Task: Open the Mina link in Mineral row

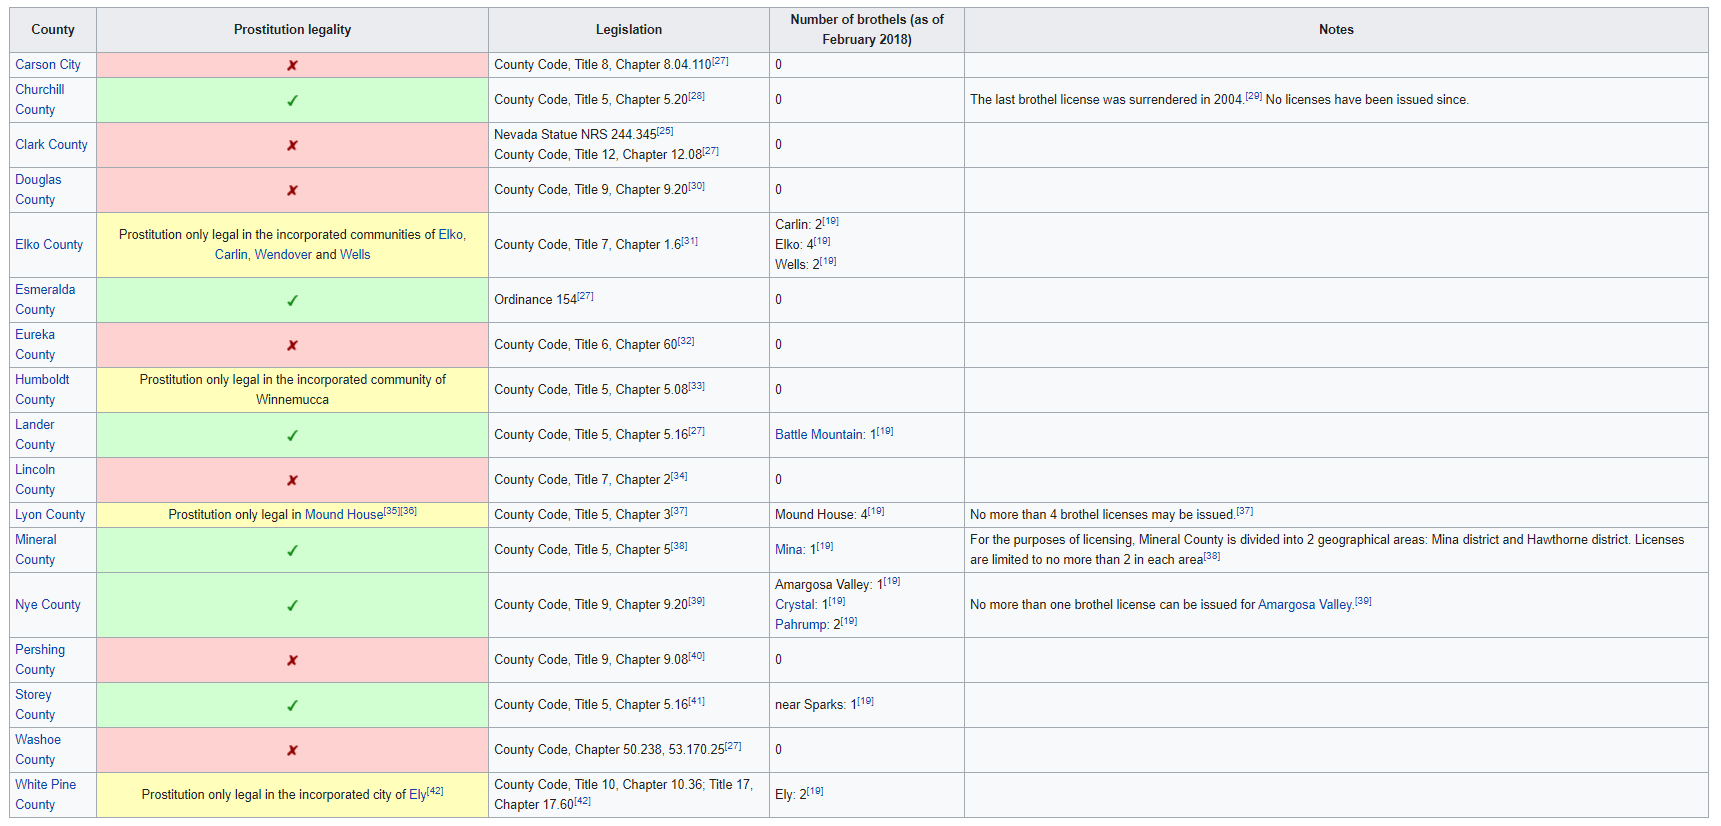Action: point(788,550)
